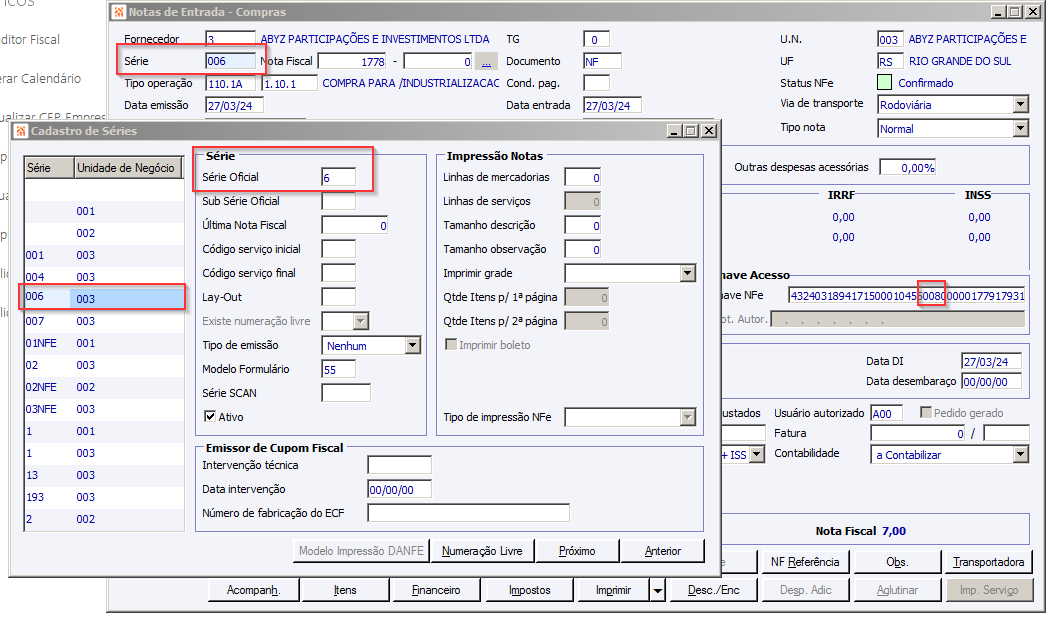
Task: Select series row 007 in list
Action: coord(104,321)
